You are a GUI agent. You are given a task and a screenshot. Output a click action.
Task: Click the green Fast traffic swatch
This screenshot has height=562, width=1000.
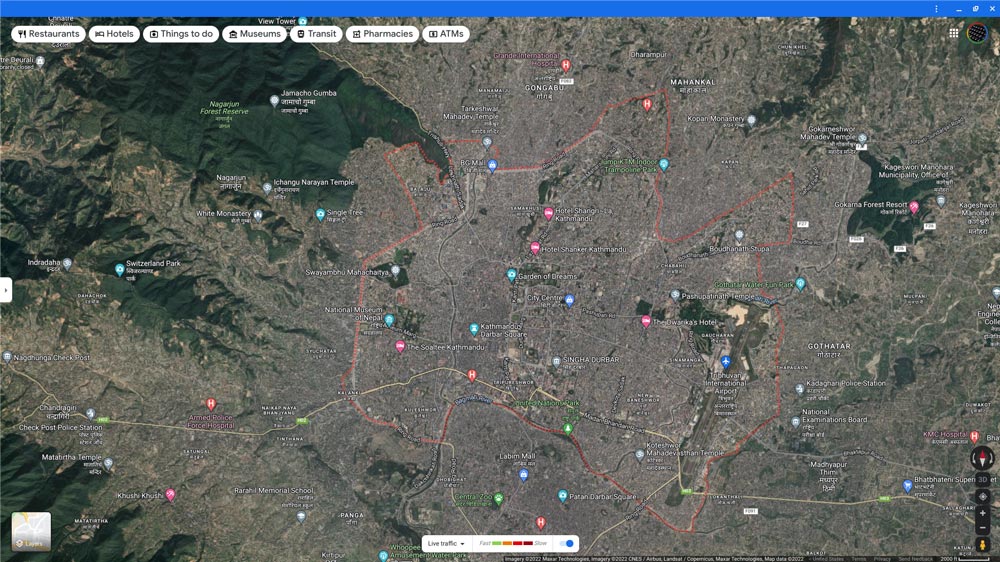496,544
